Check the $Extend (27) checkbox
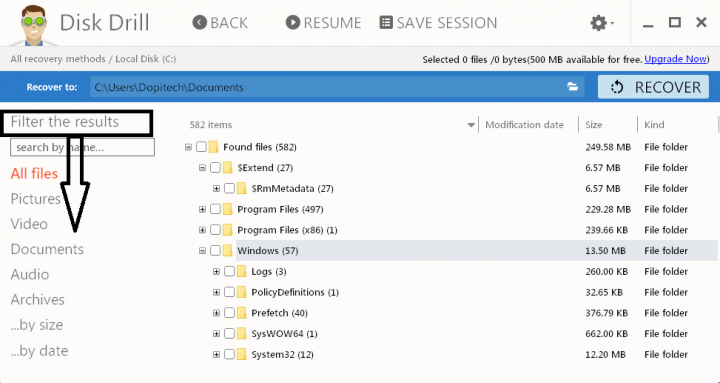 click(x=215, y=168)
